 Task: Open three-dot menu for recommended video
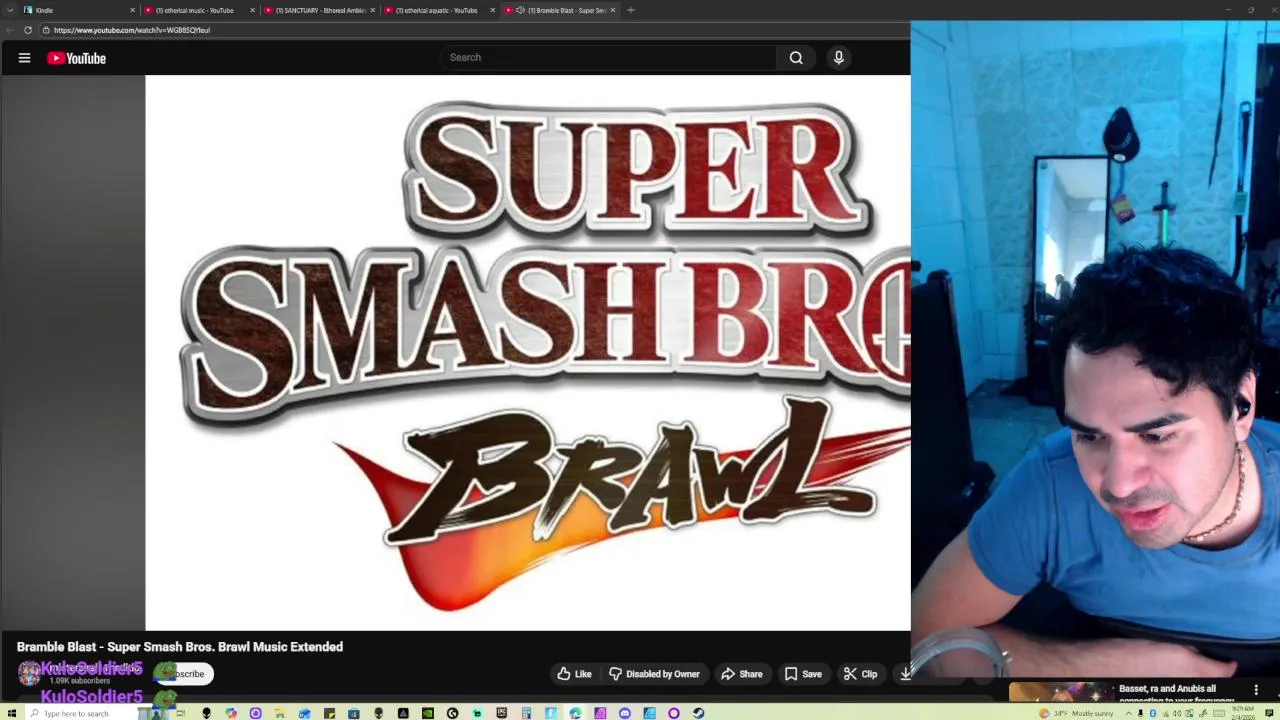pyautogui.click(x=1256, y=690)
